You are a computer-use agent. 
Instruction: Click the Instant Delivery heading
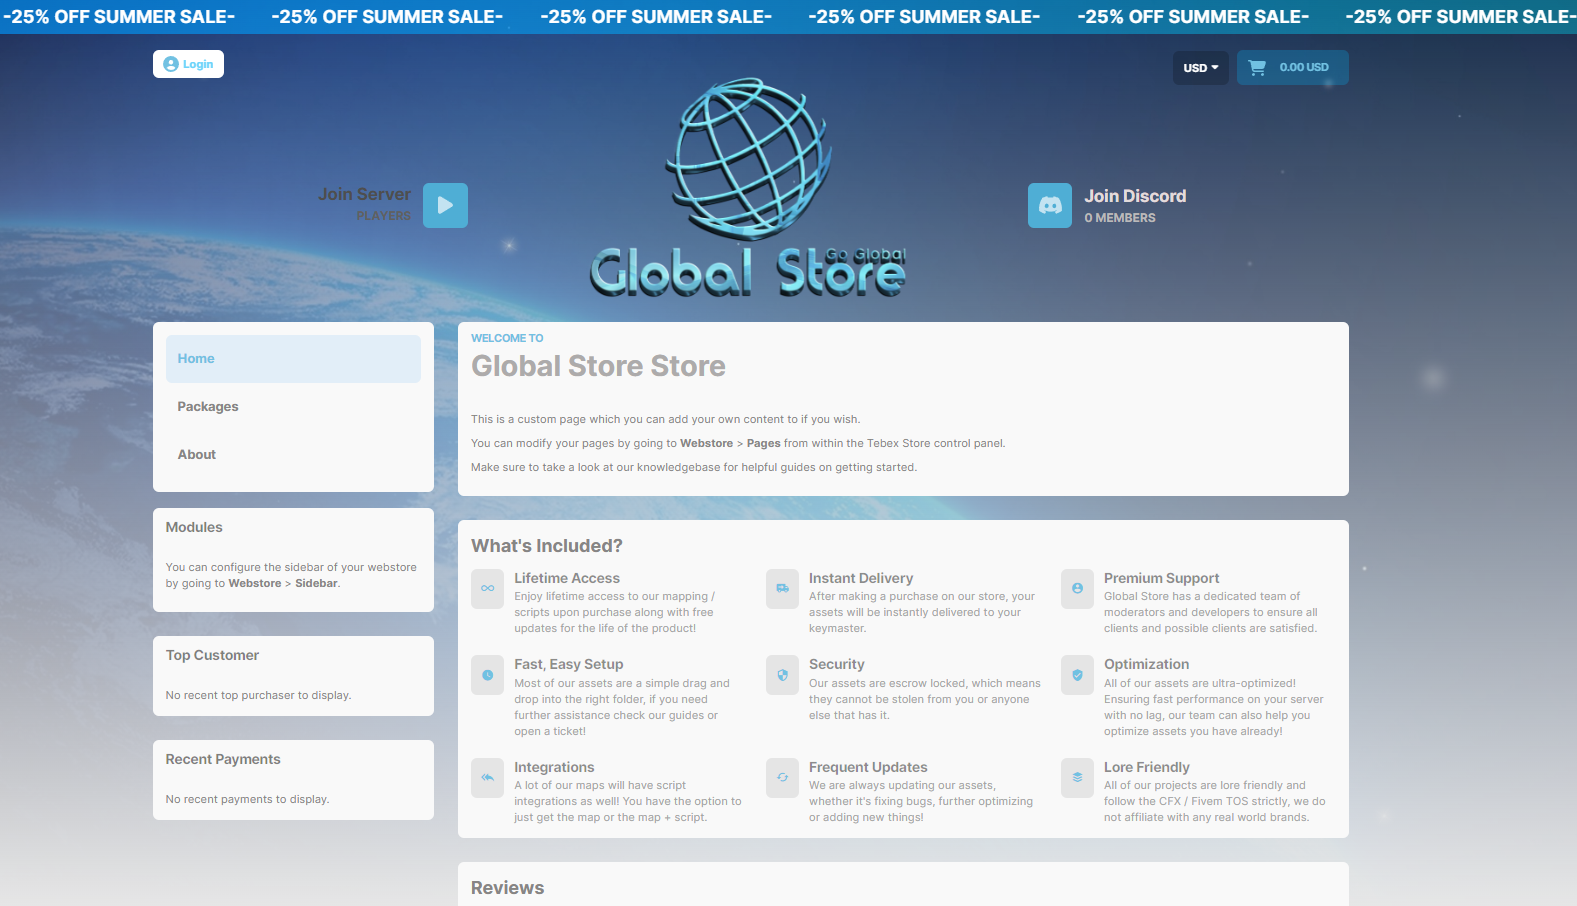pos(861,578)
